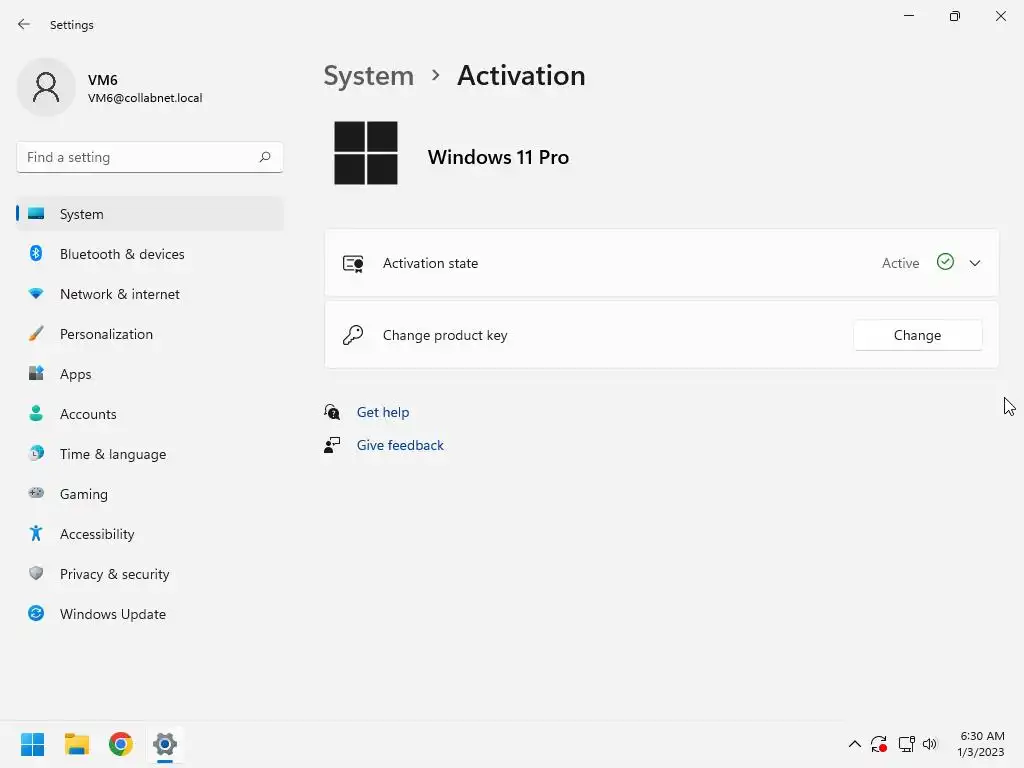This screenshot has width=1024, height=768.
Task: Click the back arrow in Settings
Action: point(24,24)
